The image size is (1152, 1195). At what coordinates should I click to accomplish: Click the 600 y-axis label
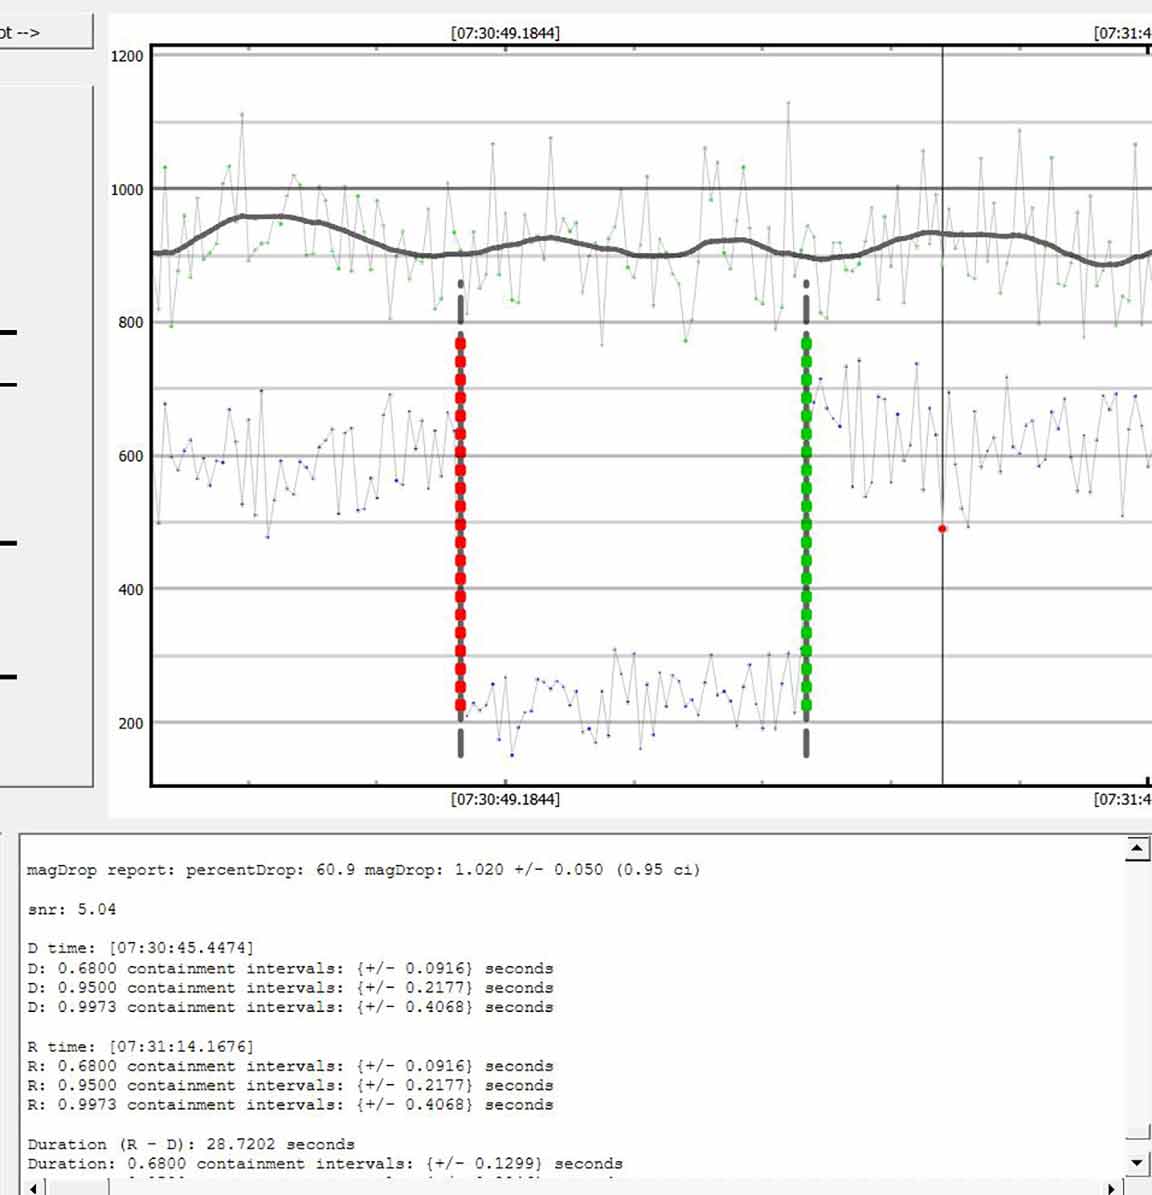pyautogui.click(x=130, y=456)
